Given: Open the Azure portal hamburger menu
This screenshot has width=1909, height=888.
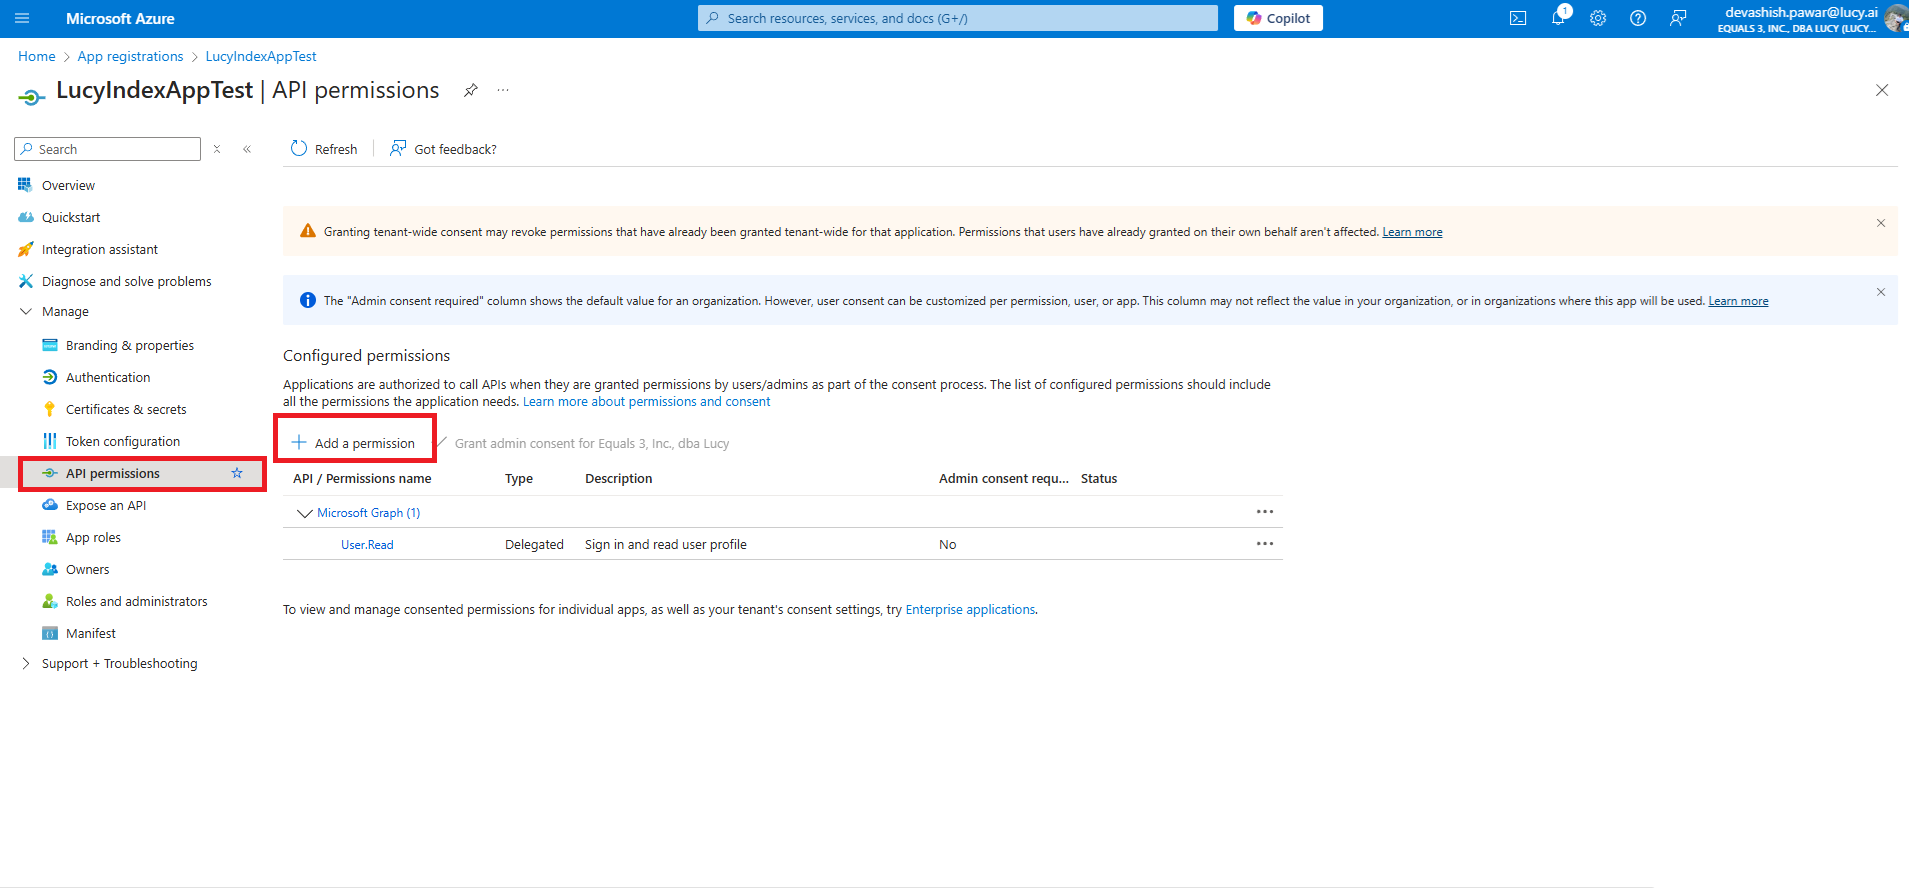Looking at the screenshot, I should [x=22, y=18].
